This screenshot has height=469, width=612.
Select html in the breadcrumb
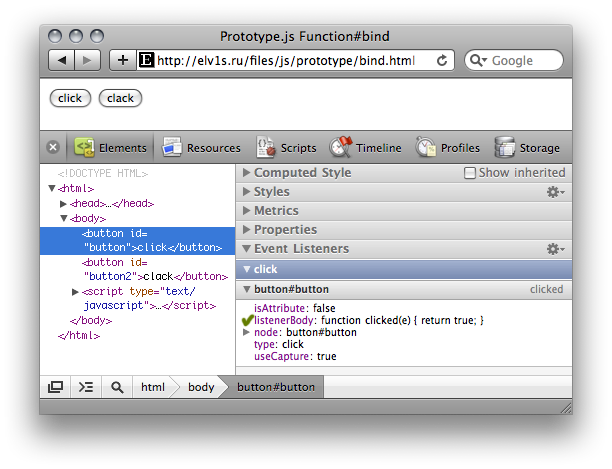point(153,387)
